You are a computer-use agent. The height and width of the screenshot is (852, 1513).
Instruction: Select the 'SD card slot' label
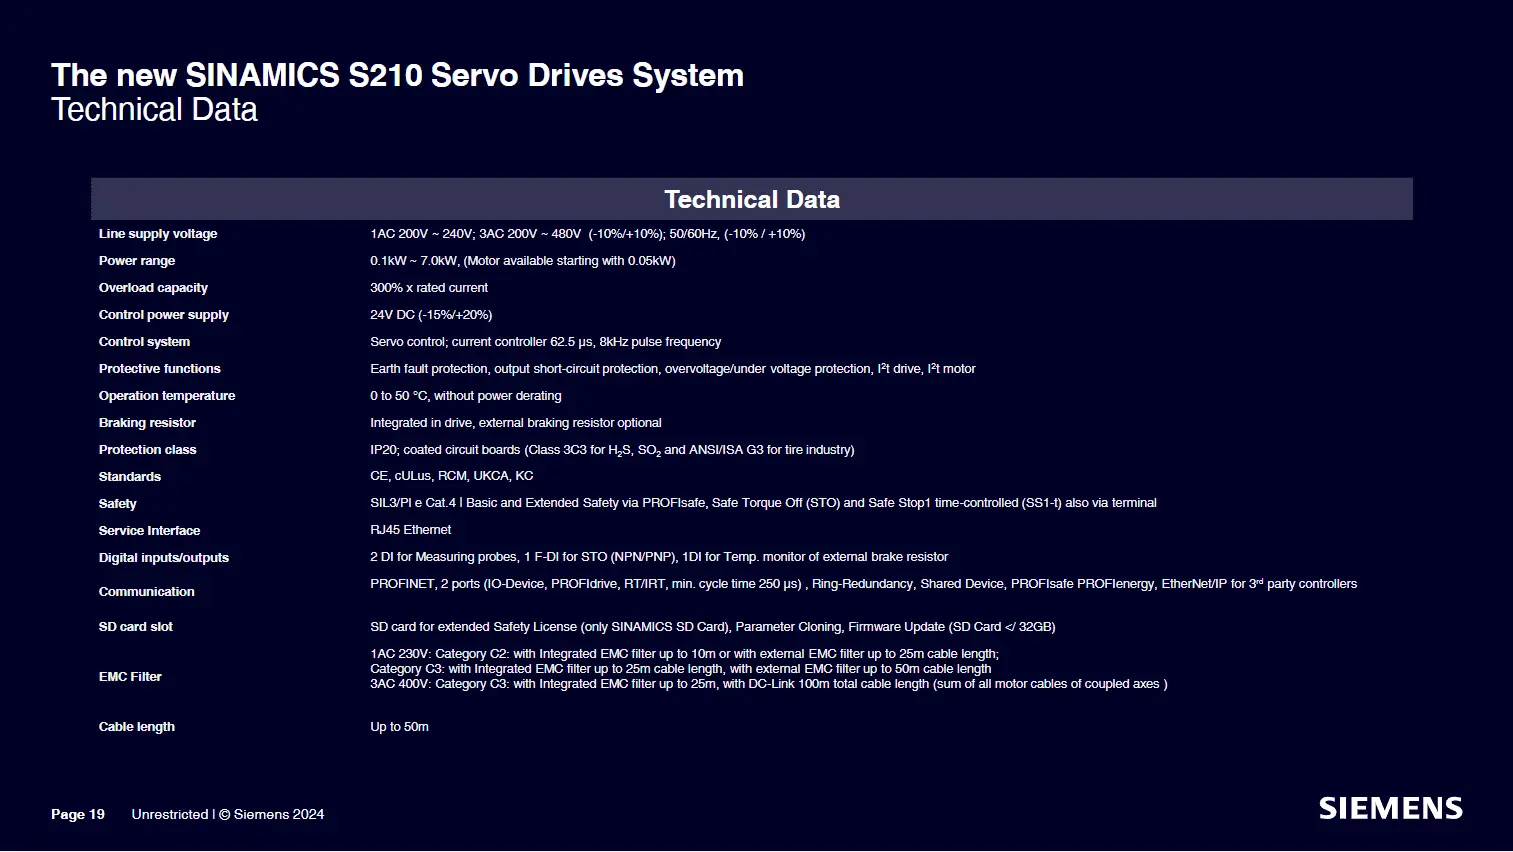(136, 627)
